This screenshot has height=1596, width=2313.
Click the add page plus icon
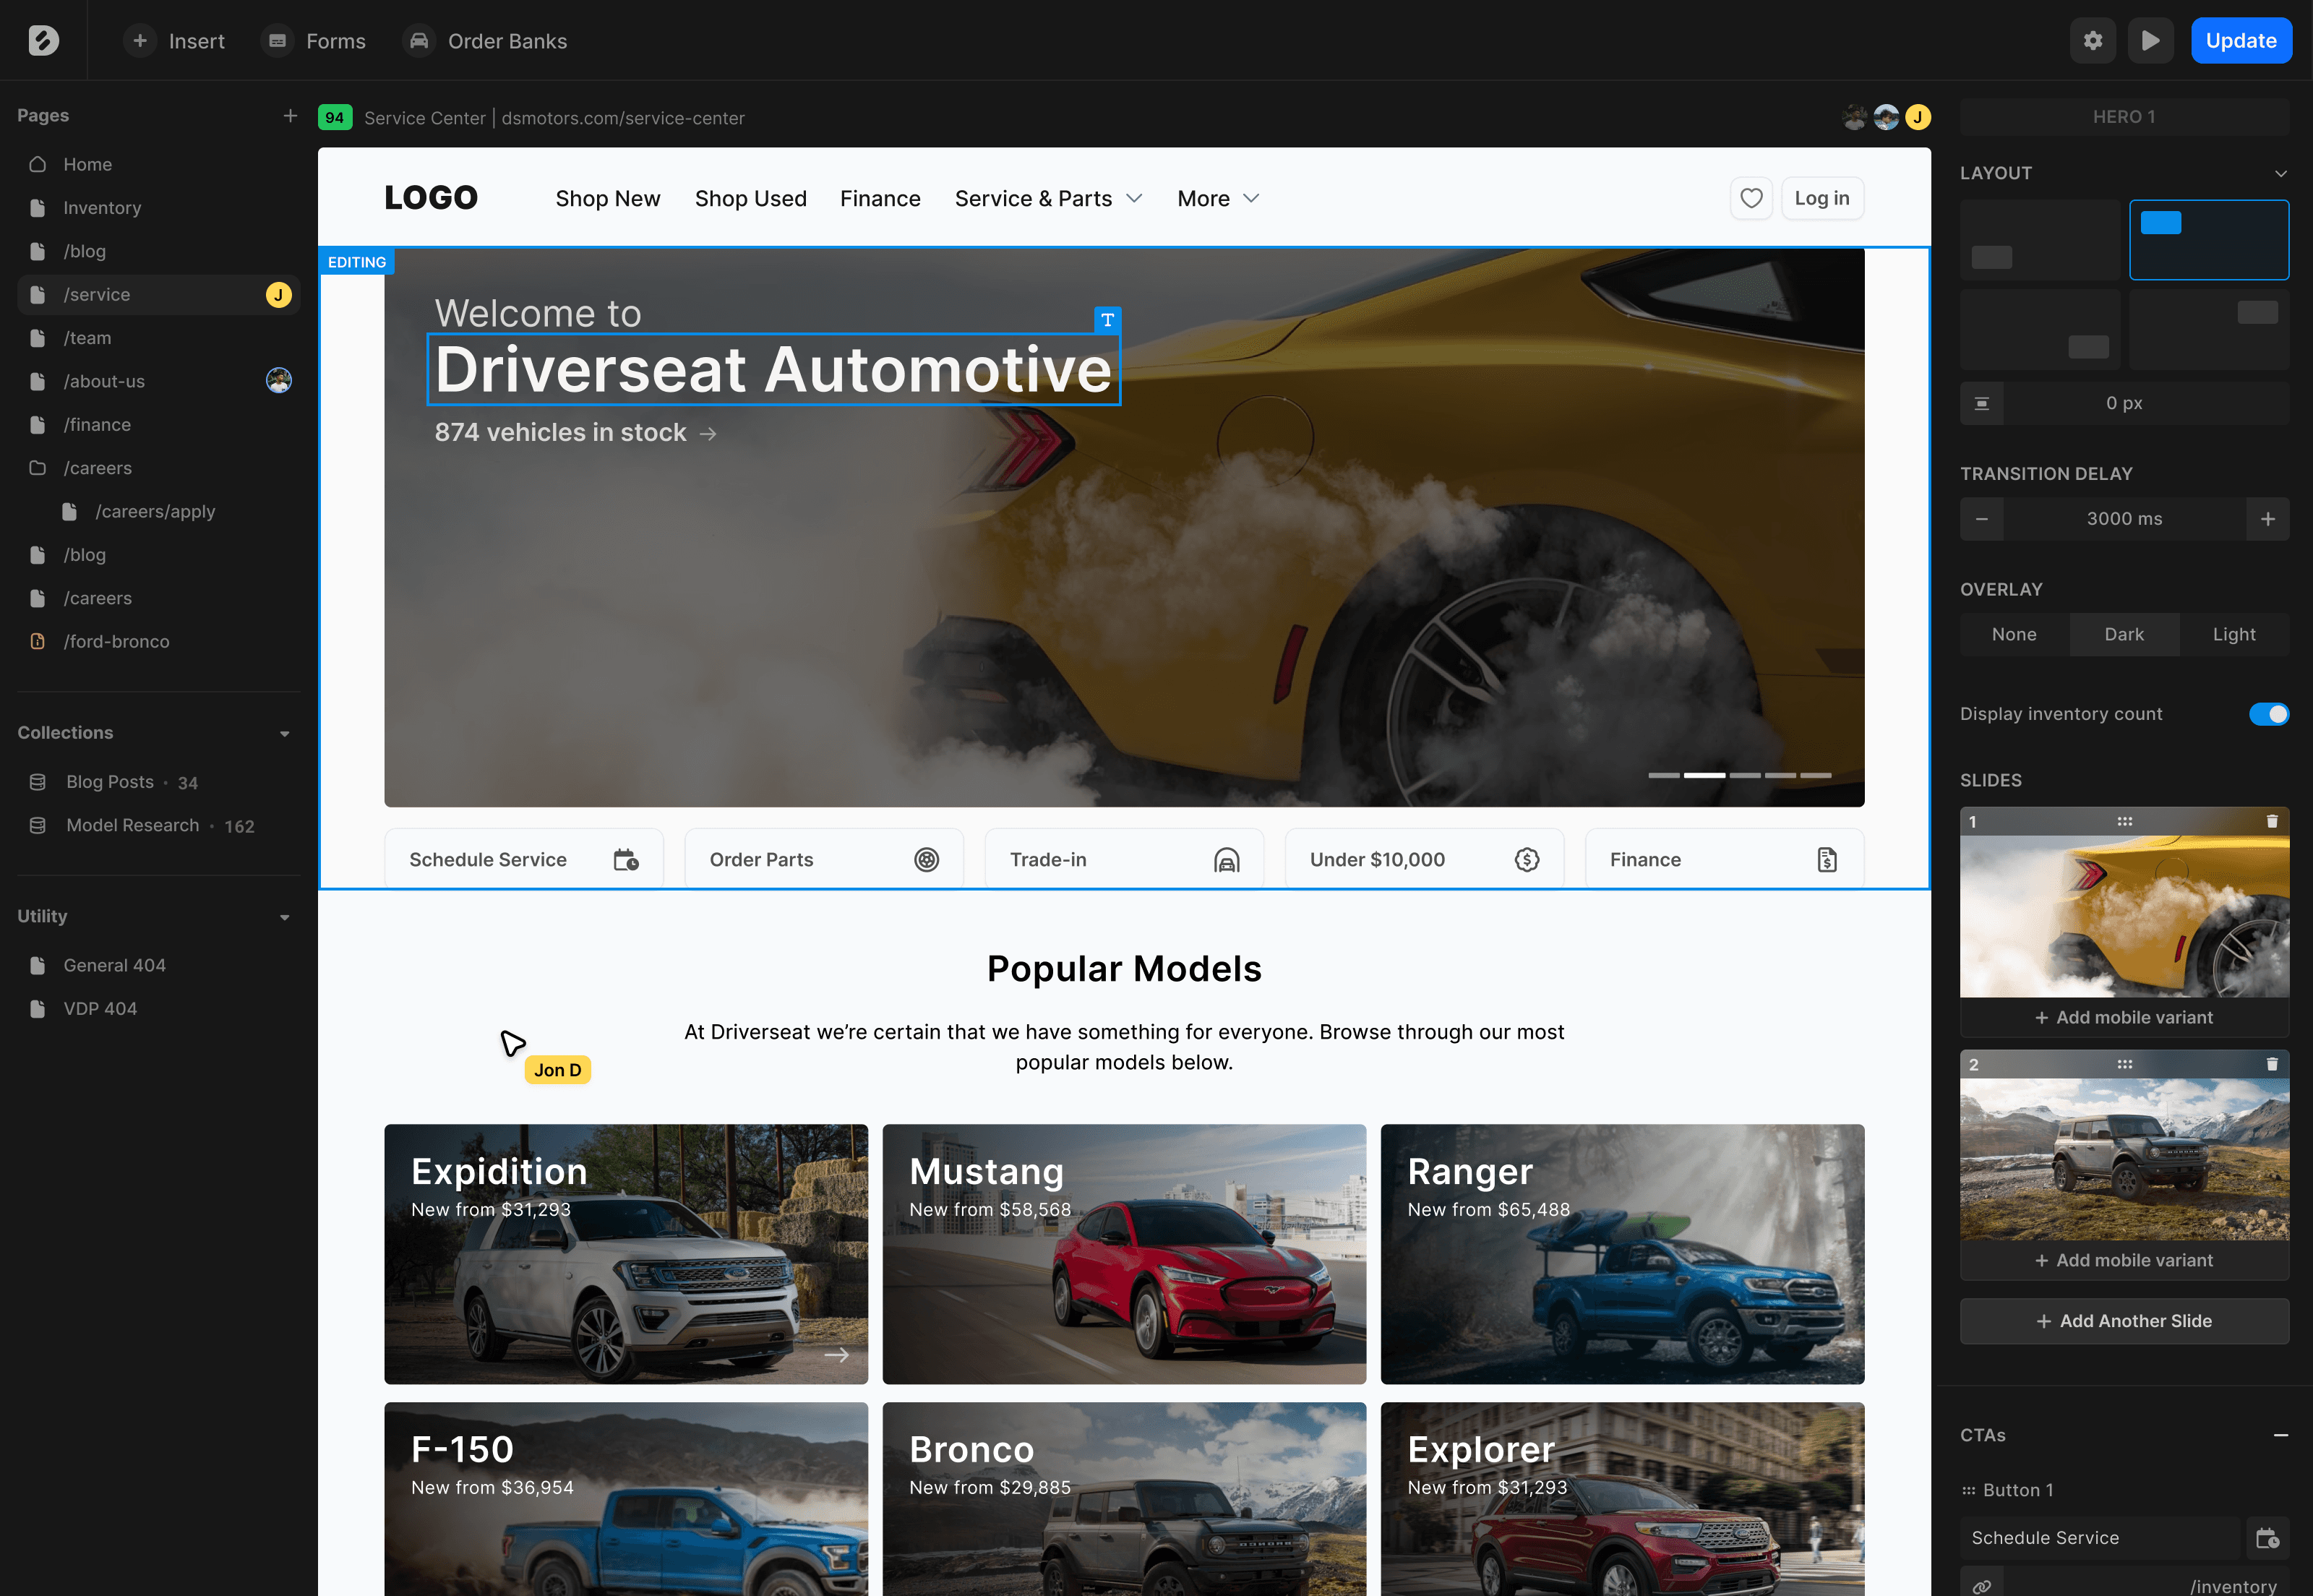click(x=290, y=116)
